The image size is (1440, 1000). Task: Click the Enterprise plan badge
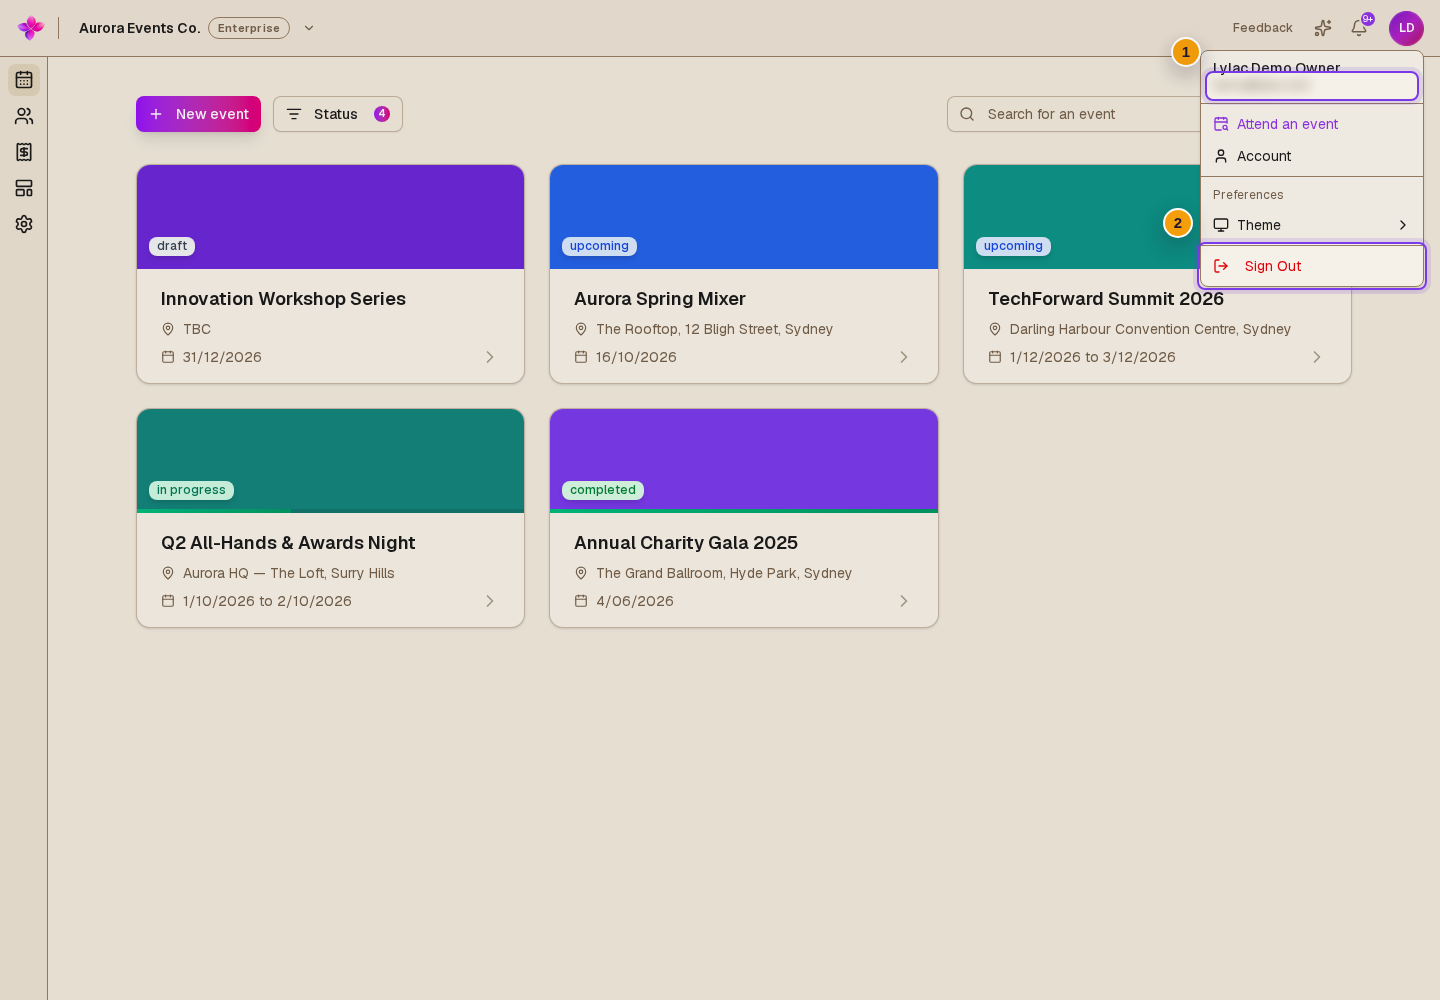tap(249, 28)
